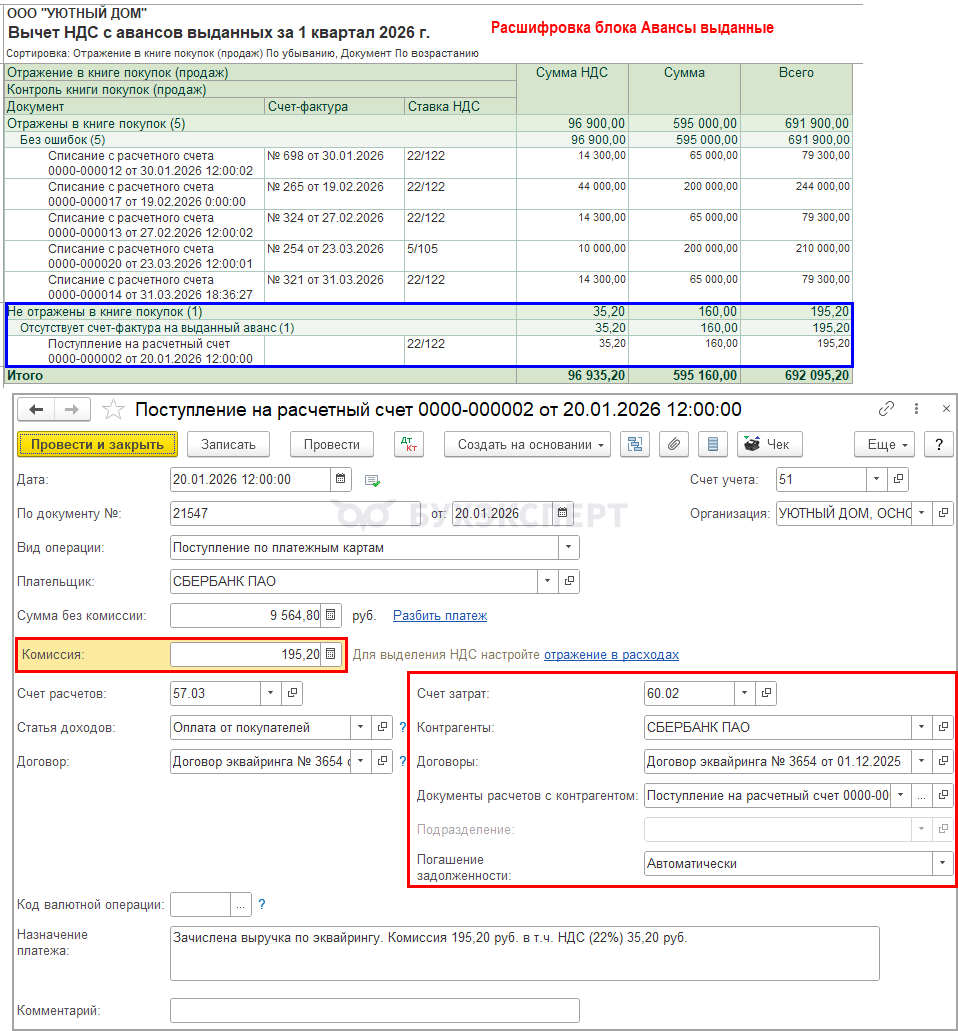Expand the Вид операции dropdown
958x1031 pixels.
pyautogui.click(x=569, y=548)
